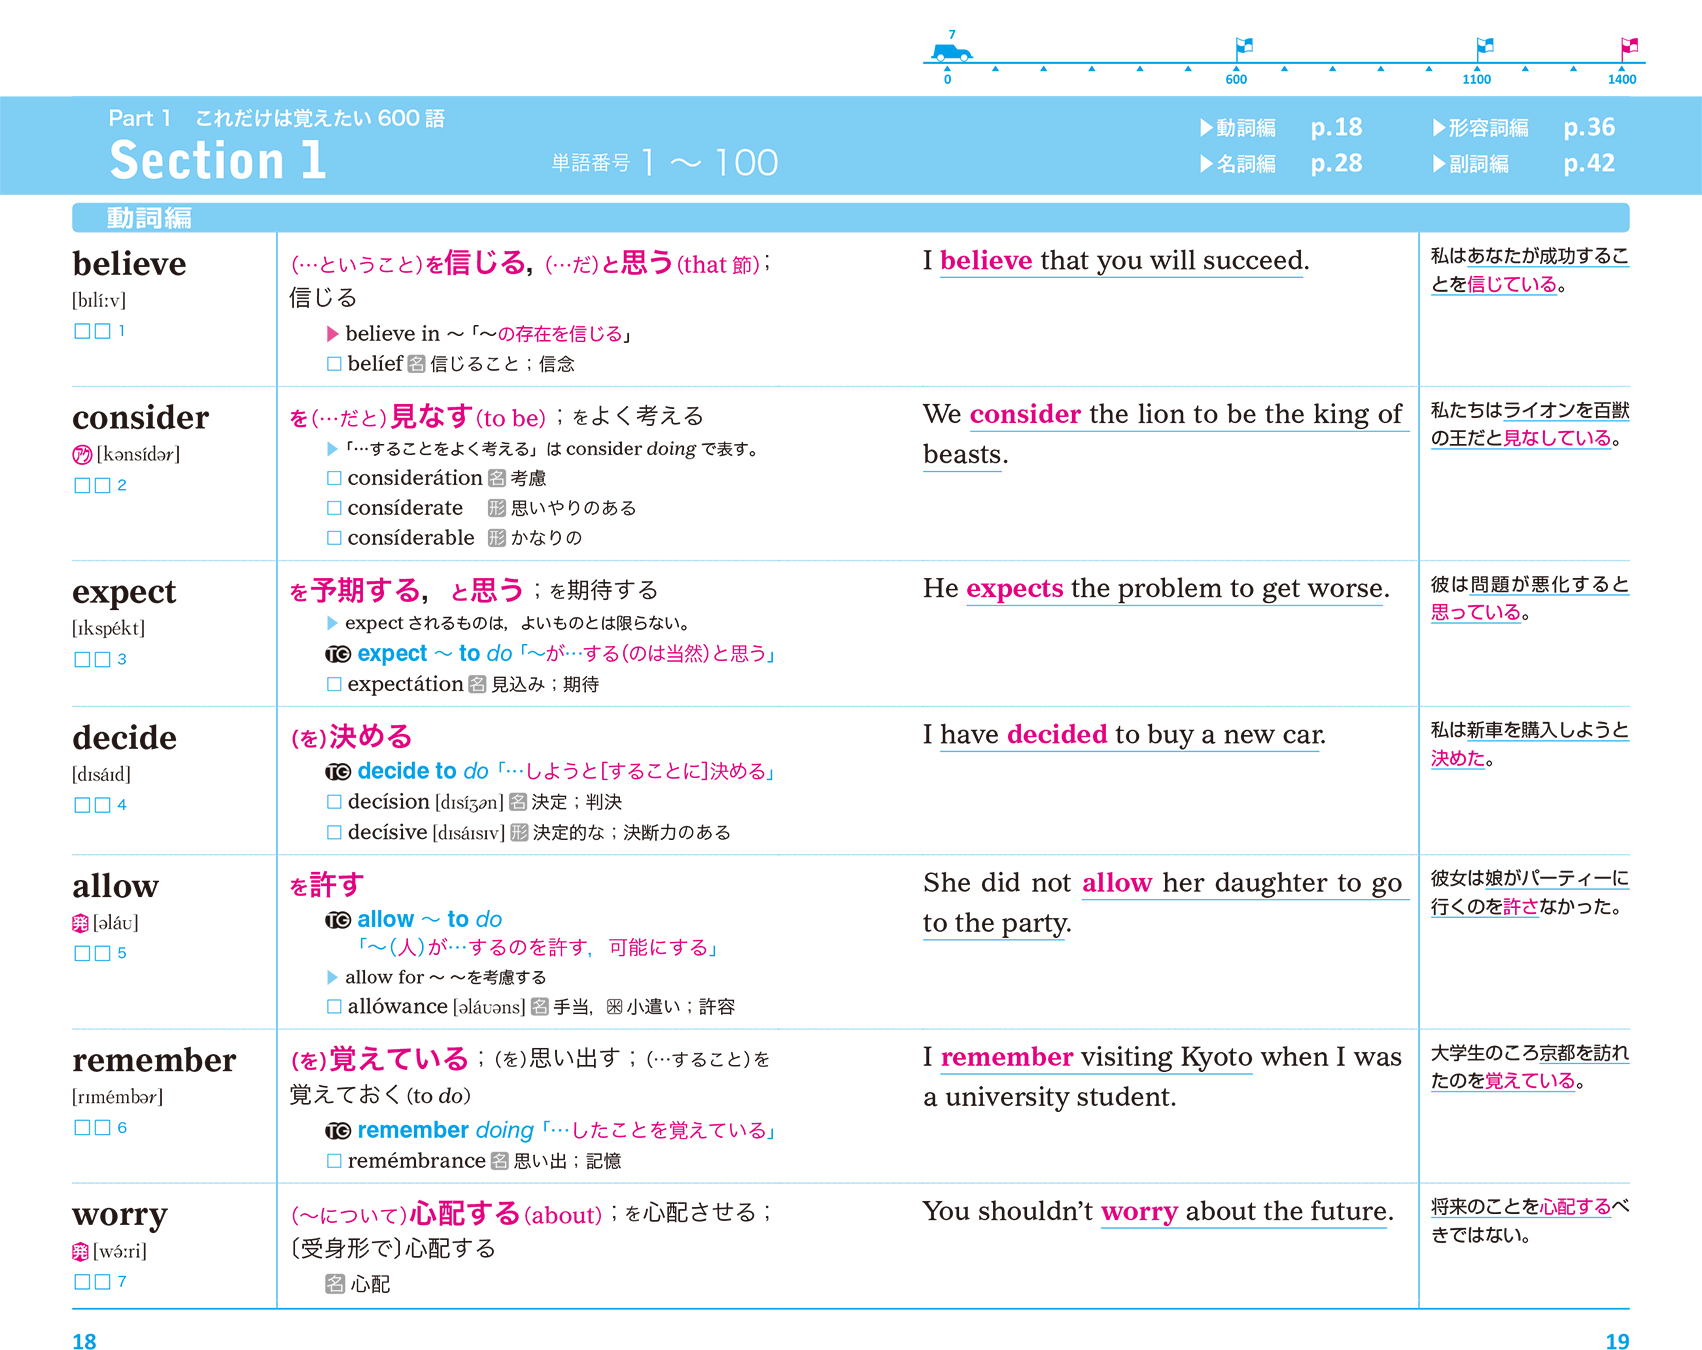Click the headword 'worry'
1702x1350 pixels.
[120, 1216]
